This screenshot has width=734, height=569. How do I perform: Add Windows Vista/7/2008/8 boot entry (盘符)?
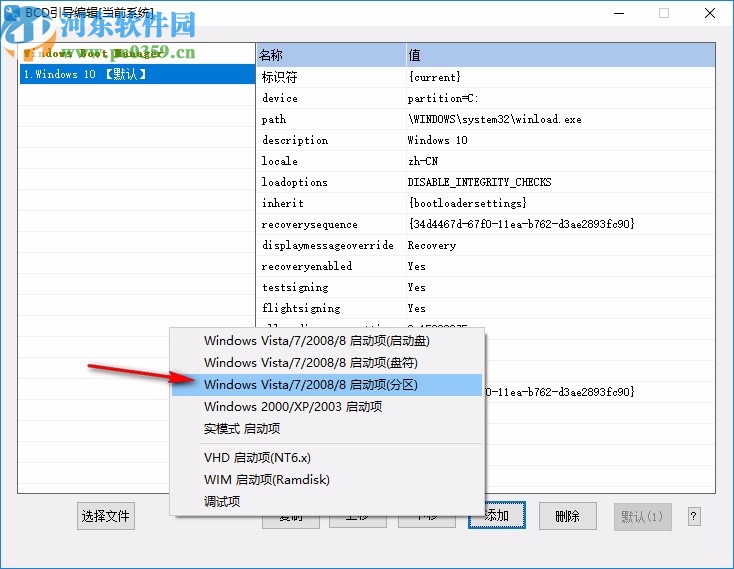(327, 363)
